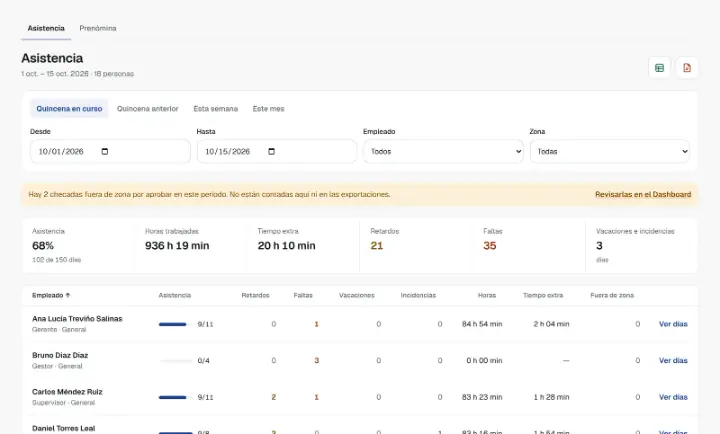Click the Hasta date input 10/15/2026
720x434 pixels.
point(277,152)
